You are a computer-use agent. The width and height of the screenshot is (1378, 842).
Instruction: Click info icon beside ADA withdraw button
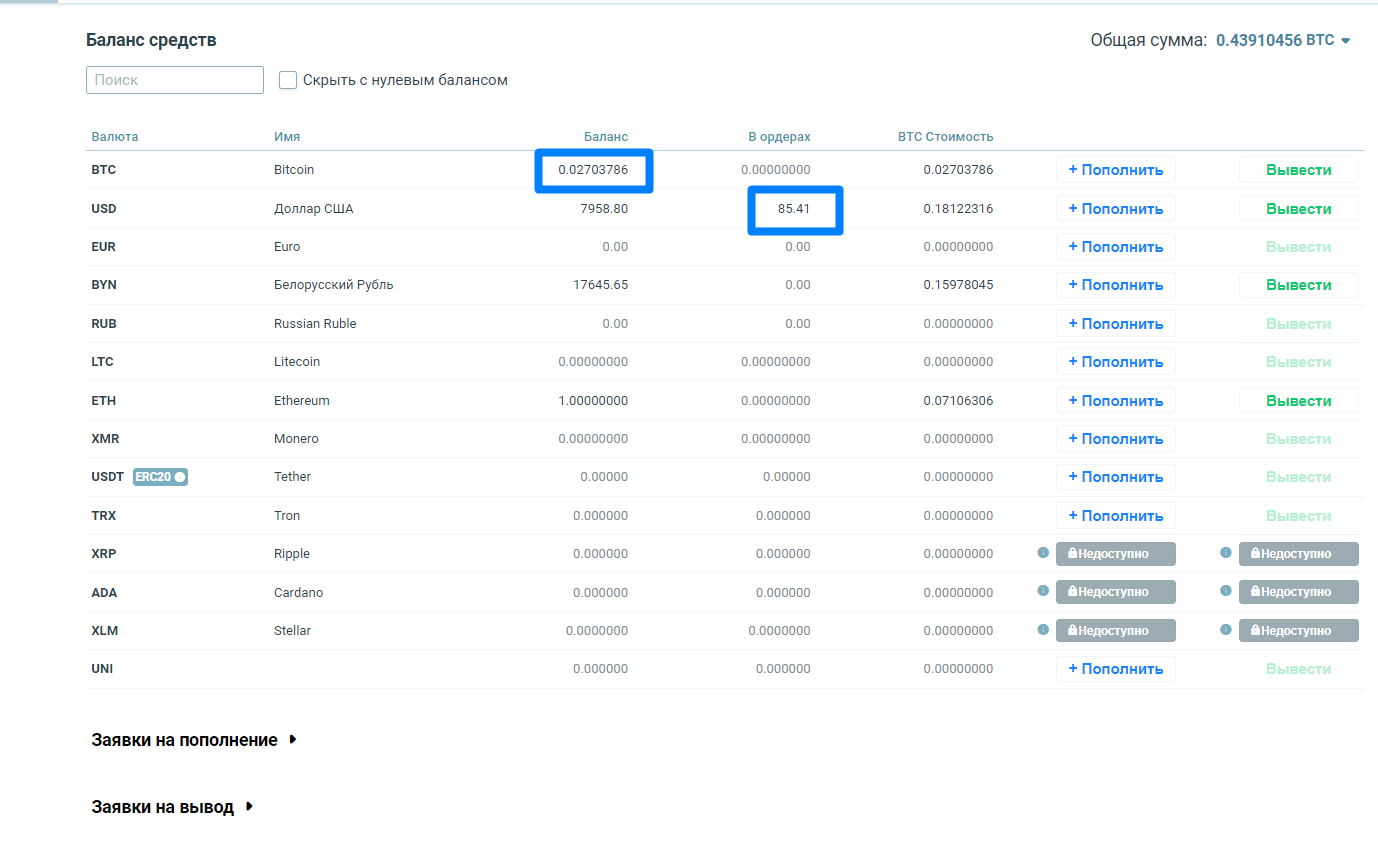[1225, 591]
